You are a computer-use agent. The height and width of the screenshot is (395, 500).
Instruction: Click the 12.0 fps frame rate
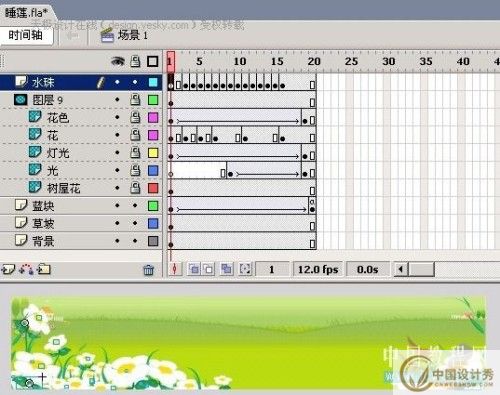click(x=318, y=269)
